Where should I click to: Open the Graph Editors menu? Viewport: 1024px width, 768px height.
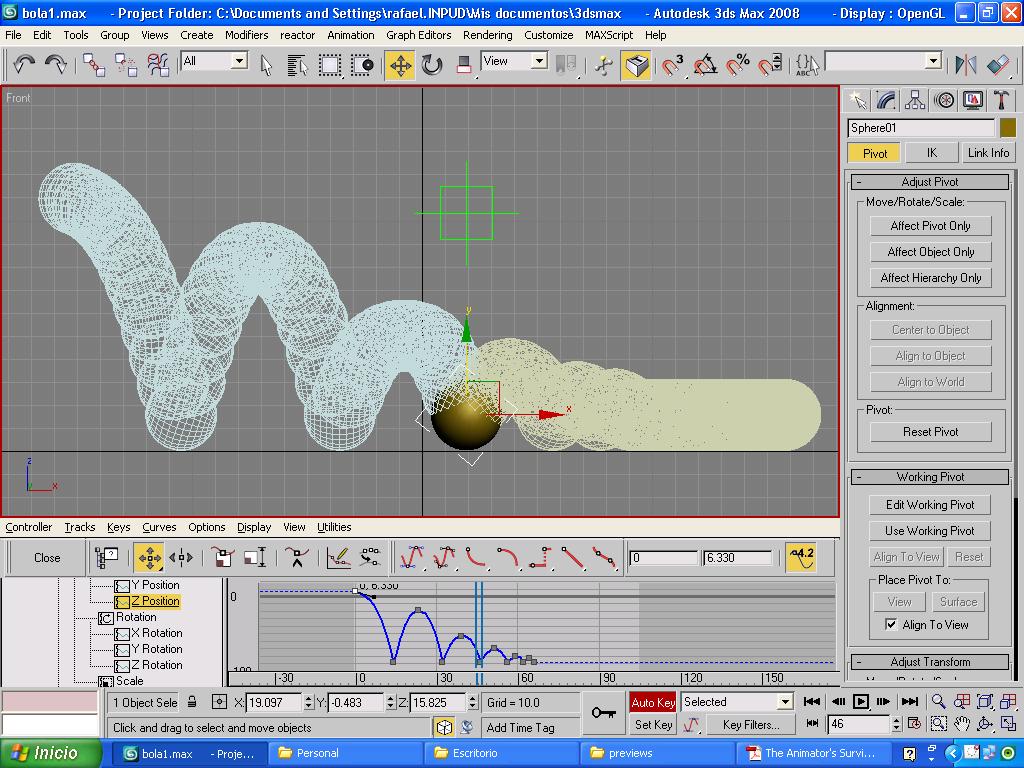coord(418,34)
